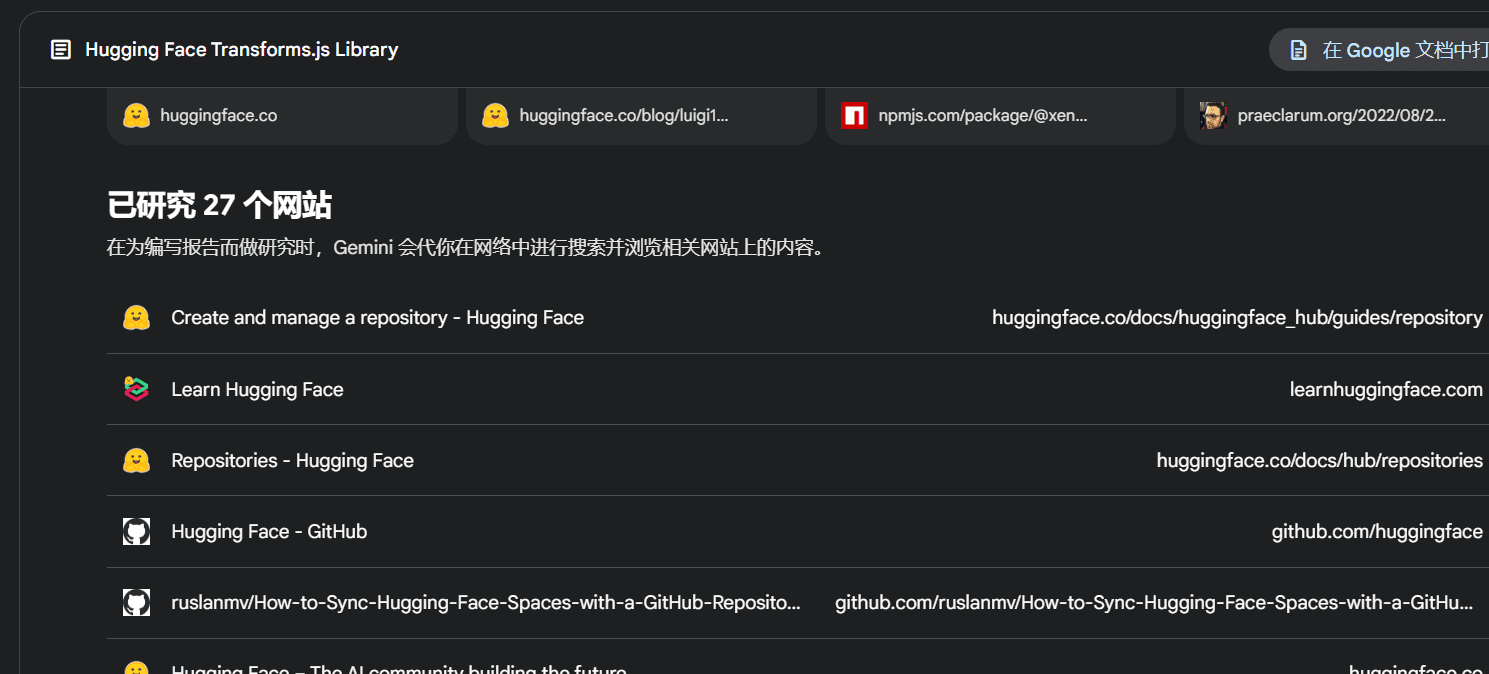Screen dimensions: 1489x674
Task: Click the Google Docs file icon
Action: pyautogui.click(x=1298, y=50)
